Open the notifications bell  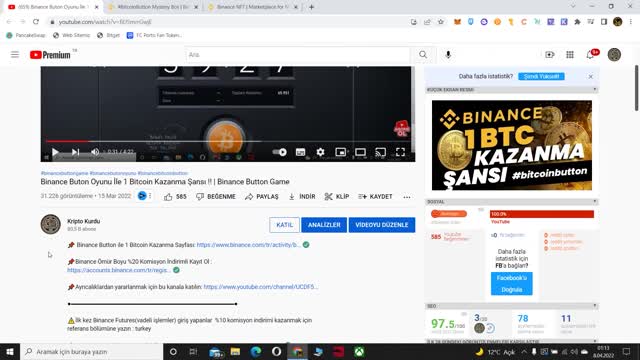coord(590,55)
